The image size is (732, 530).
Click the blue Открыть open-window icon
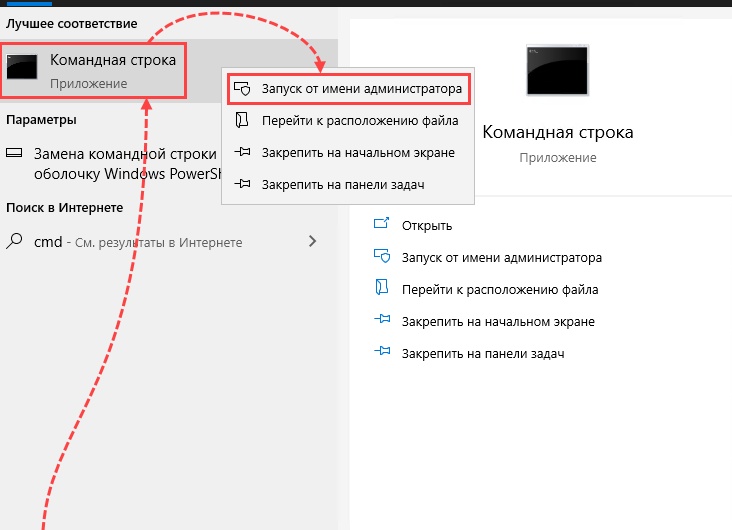[381, 223]
